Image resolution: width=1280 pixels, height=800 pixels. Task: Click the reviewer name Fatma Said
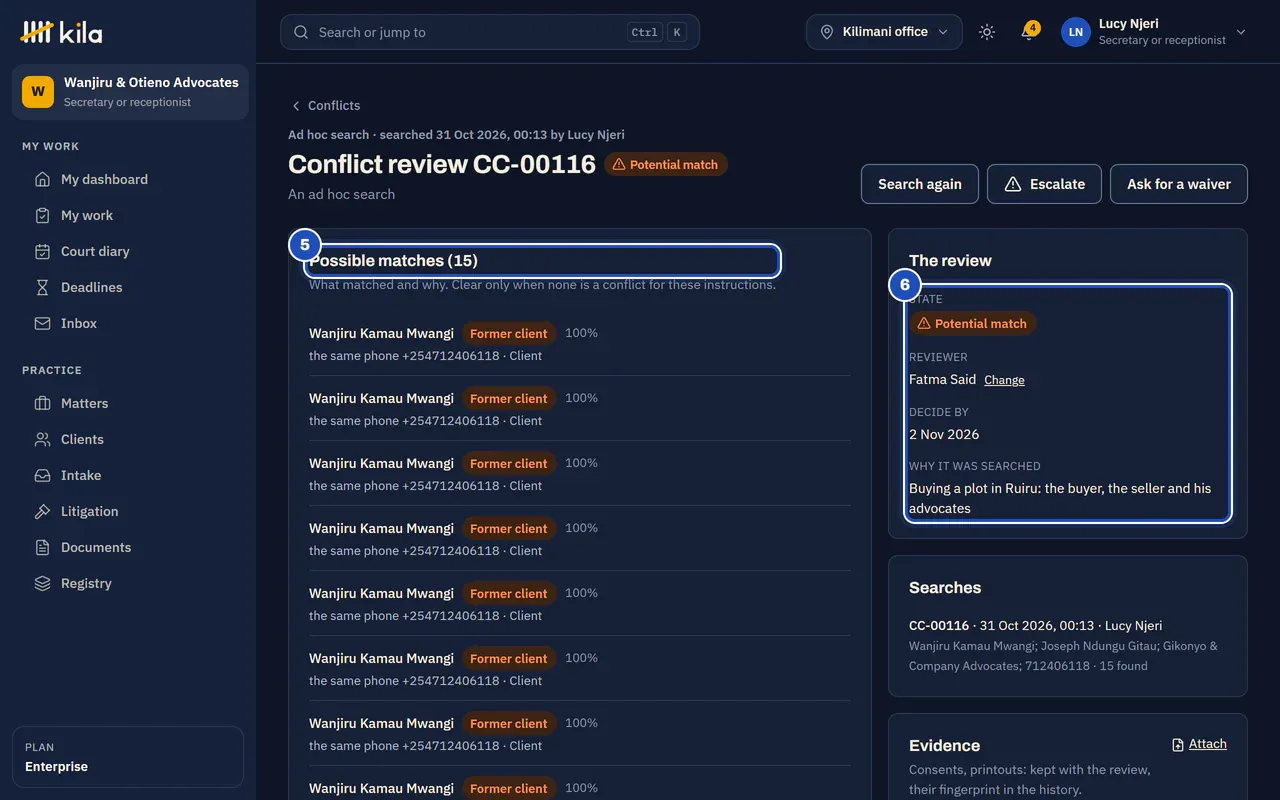942,379
